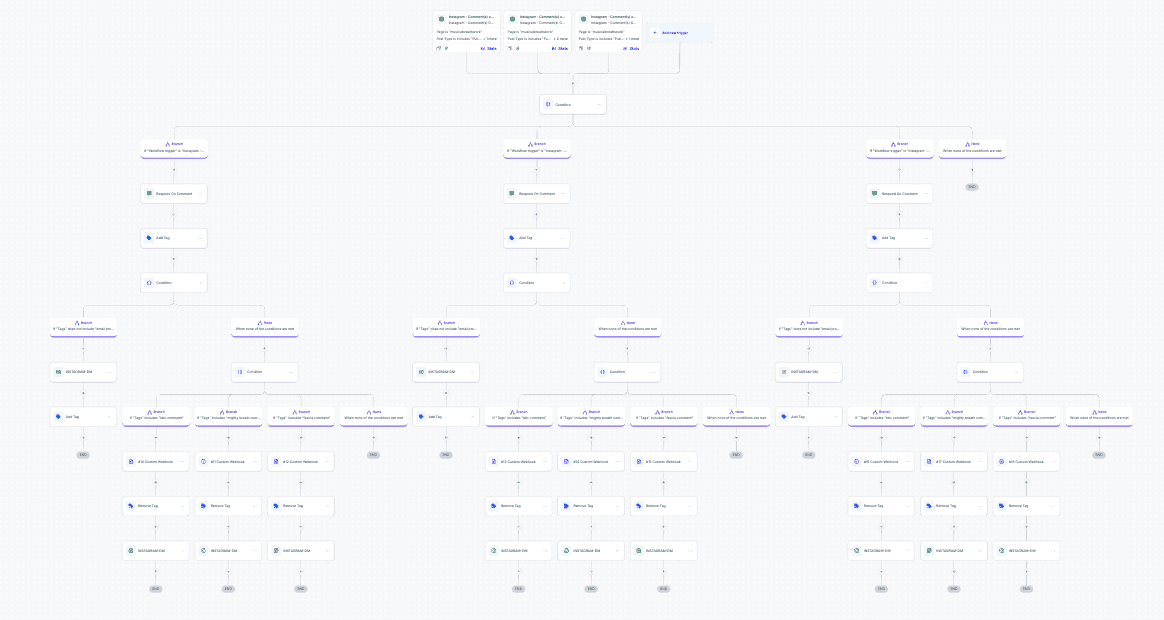Click 'INSTAGRAM DM' label at end of #17 branch
Viewport: 1164px width, 620px height.
pyautogui.click(x=949, y=550)
